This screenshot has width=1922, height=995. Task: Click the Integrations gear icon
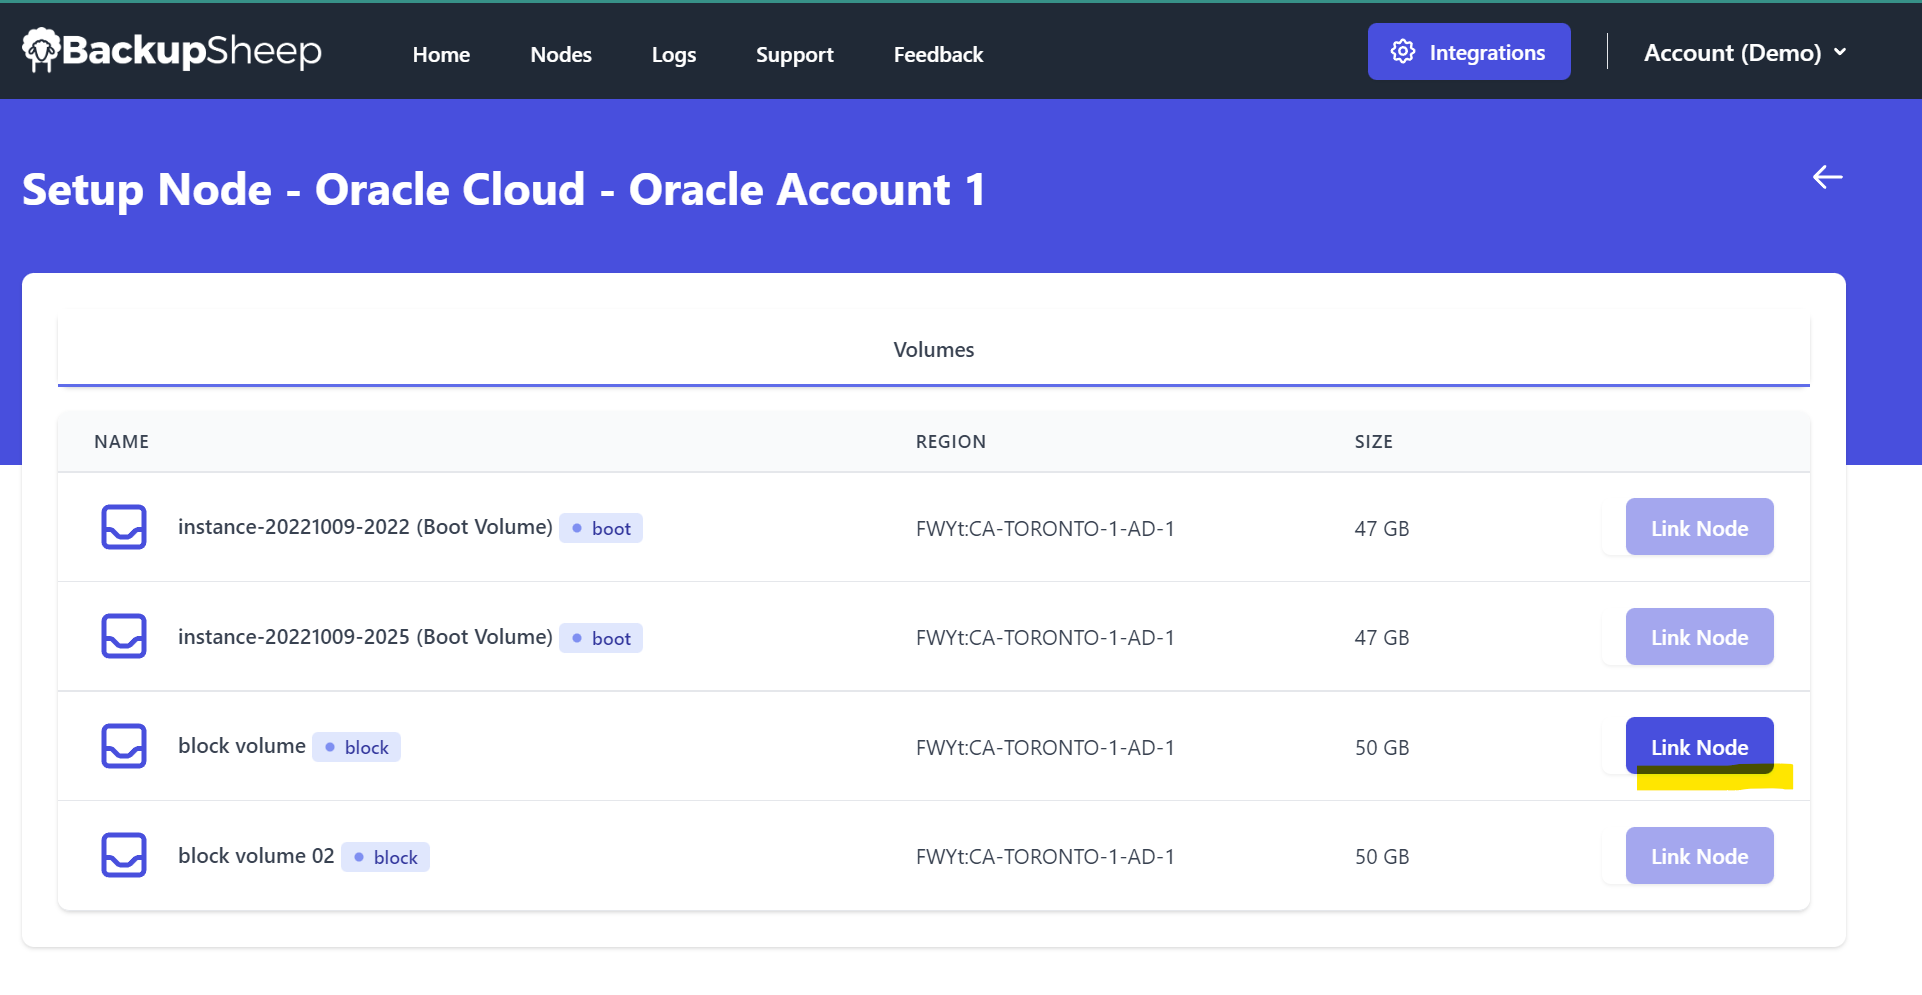point(1403,52)
